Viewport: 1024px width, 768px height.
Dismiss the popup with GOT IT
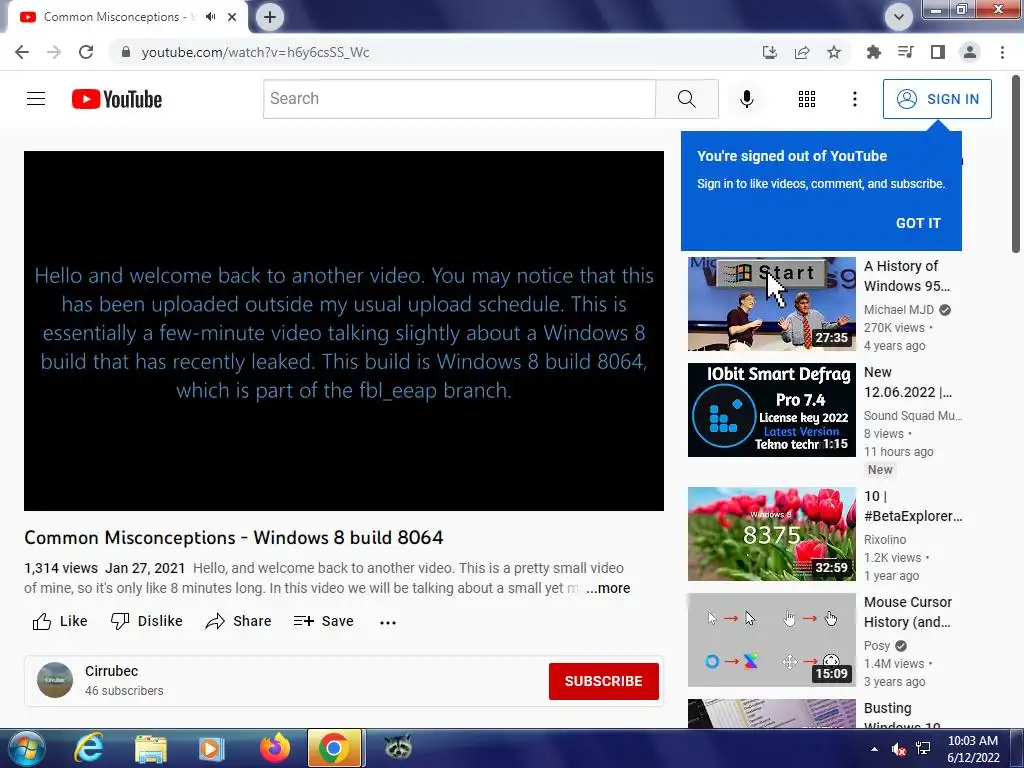pos(918,223)
